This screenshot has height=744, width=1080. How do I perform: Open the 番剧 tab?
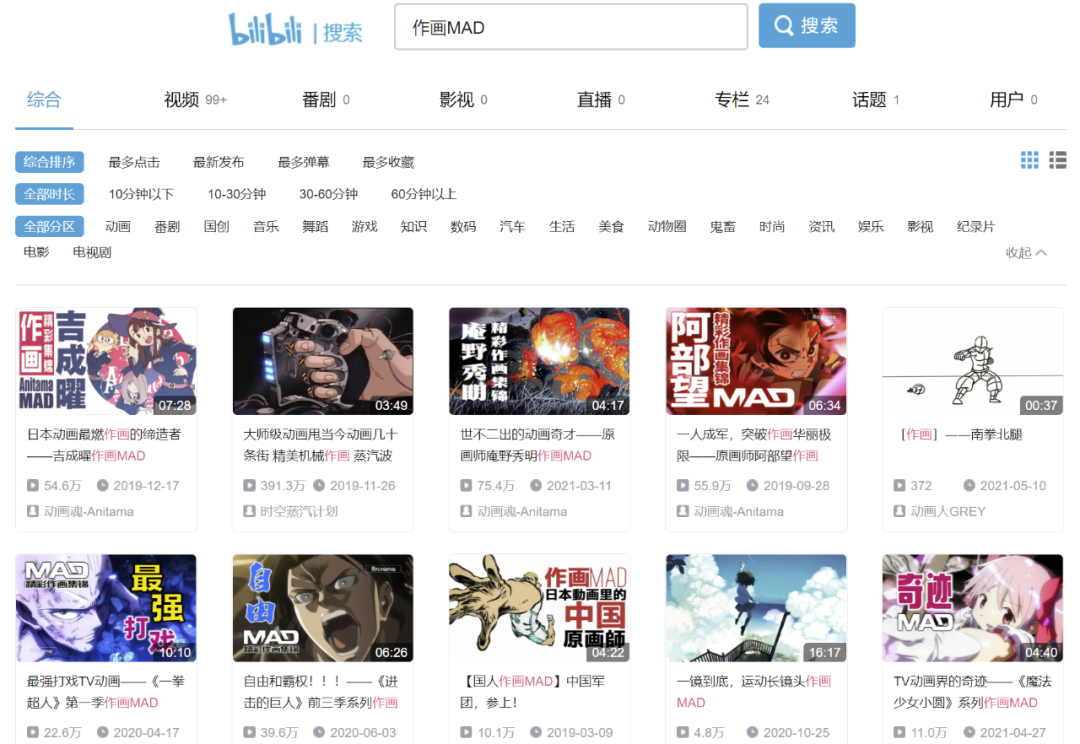click(326, 100)
